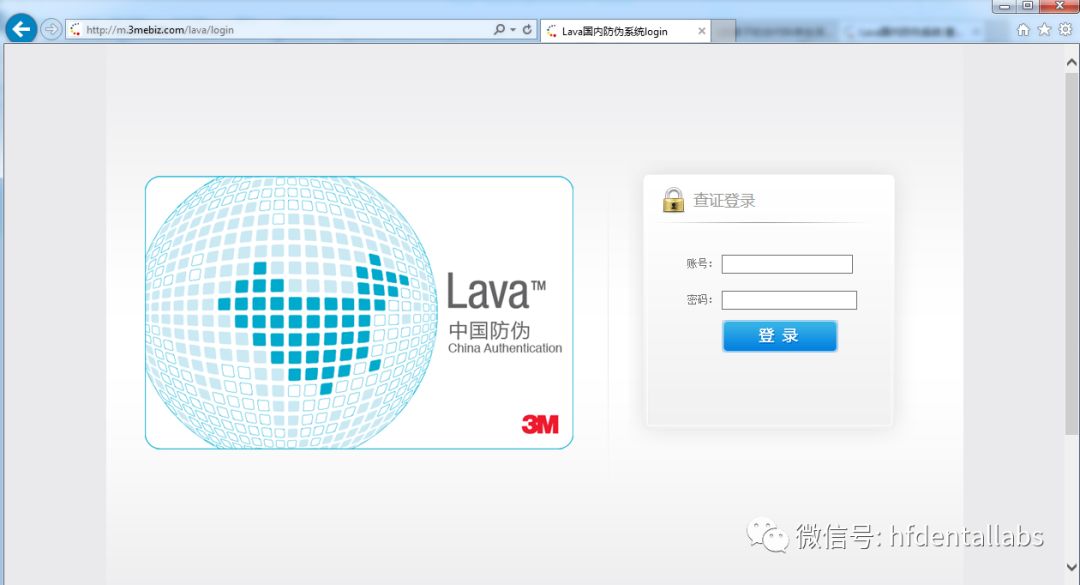This screenshot has width=1080, height=585.
Task: Click the scrollbar down arrow
Action: pyautogui.click(x=1072, y=567)
